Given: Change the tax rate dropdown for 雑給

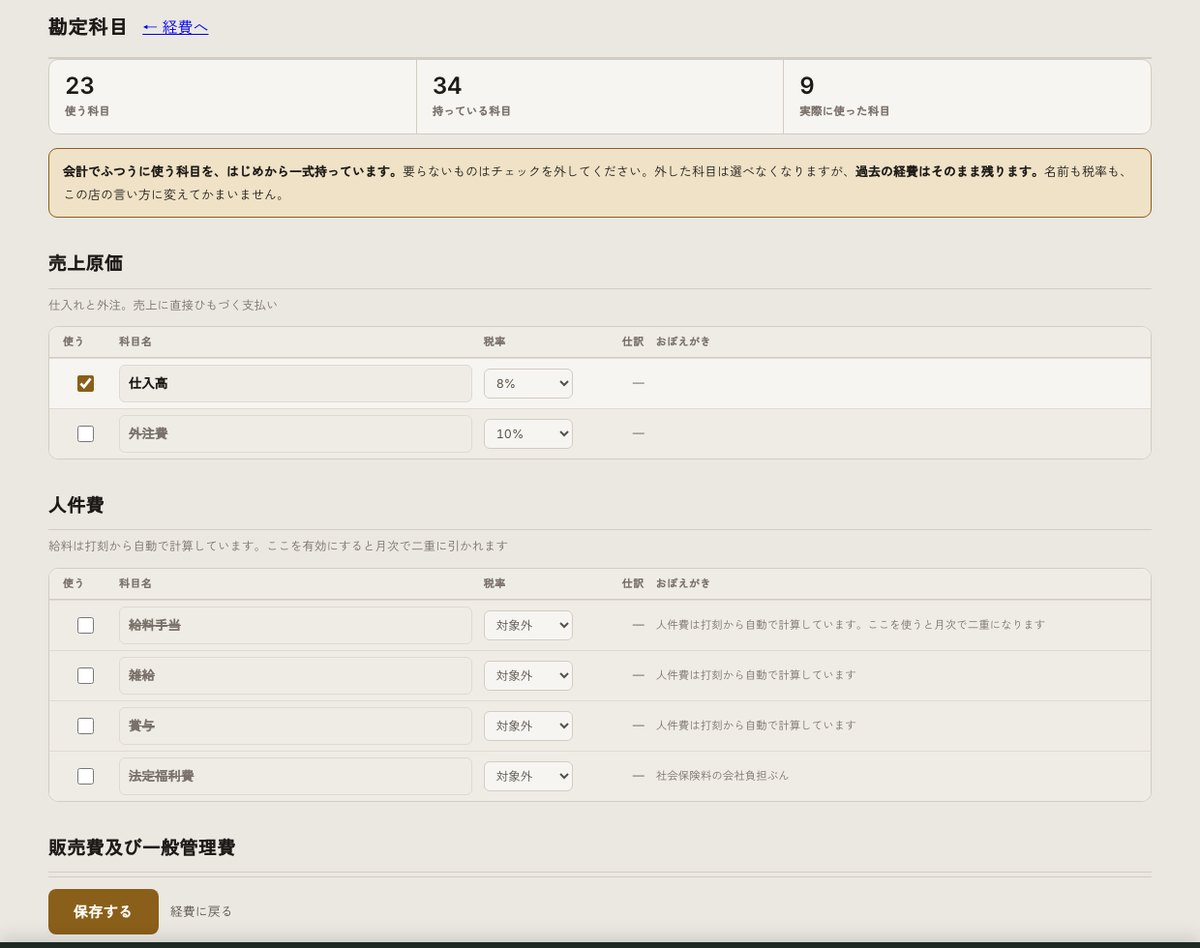Looking at the screenshot, I should (x=528, y=675).
